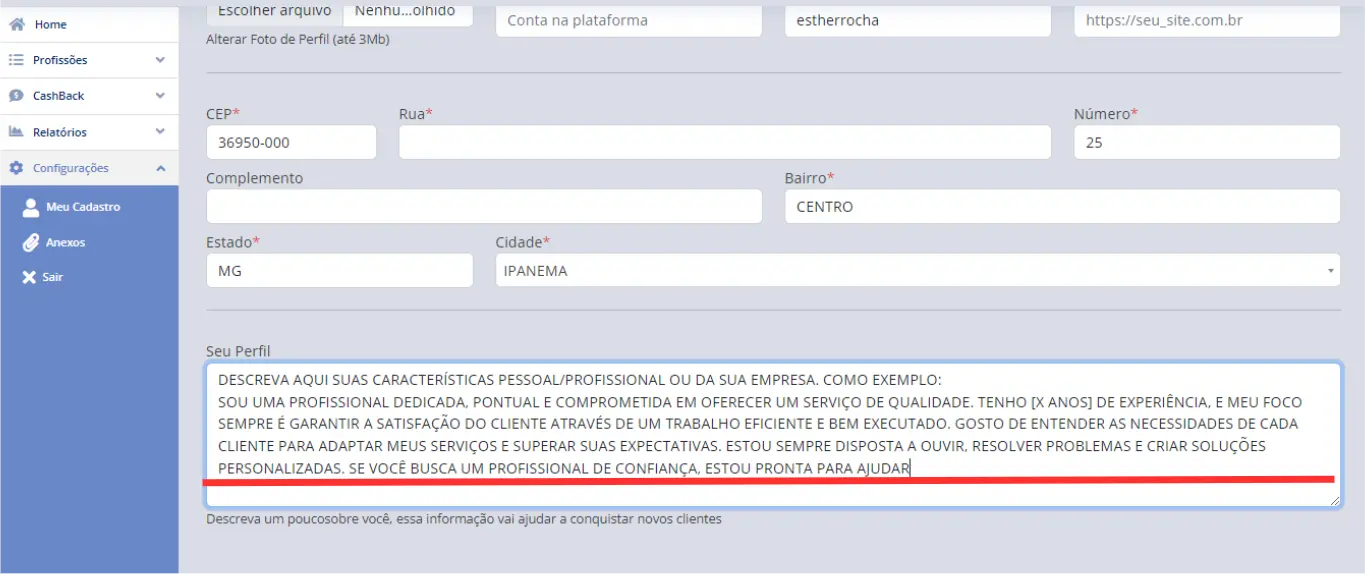
Task: Click the Relatórios chart icon
Action: coord(16,132)
